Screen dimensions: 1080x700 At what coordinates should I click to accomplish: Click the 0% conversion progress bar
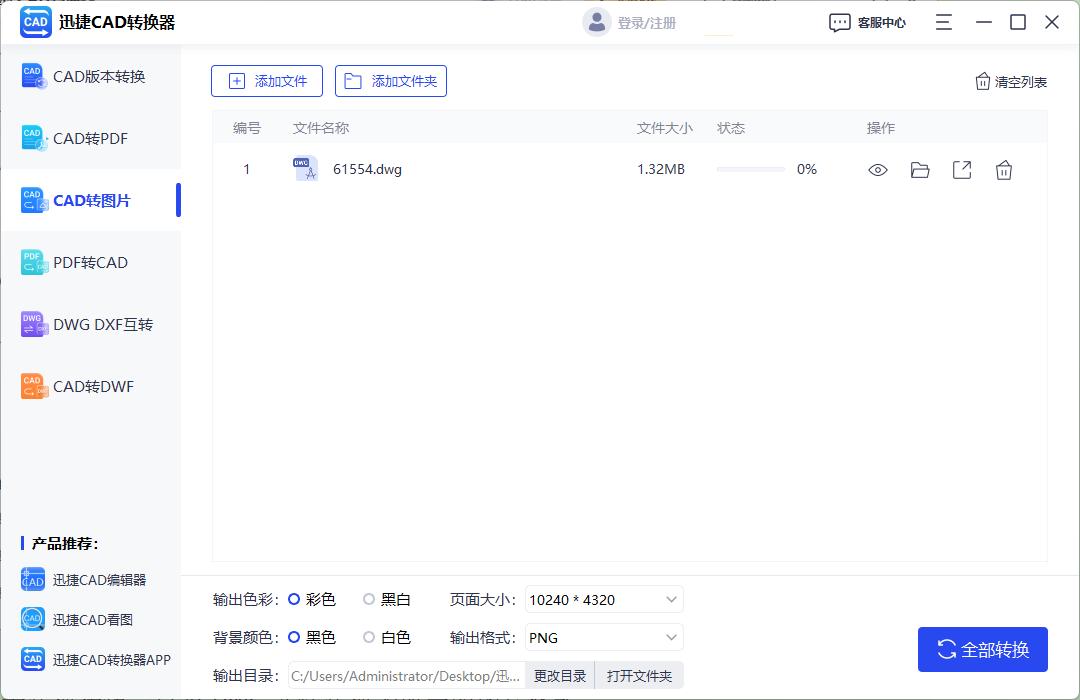pos(751,170)
